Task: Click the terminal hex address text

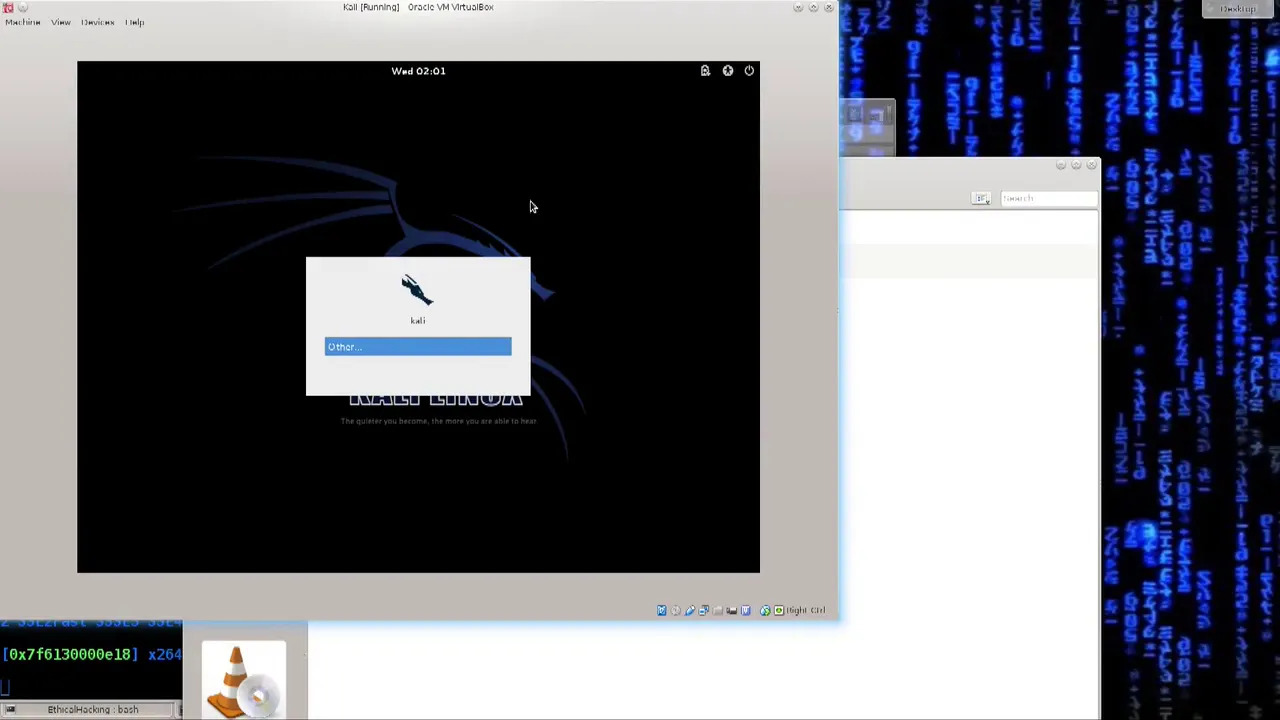Action: point(70,654)
